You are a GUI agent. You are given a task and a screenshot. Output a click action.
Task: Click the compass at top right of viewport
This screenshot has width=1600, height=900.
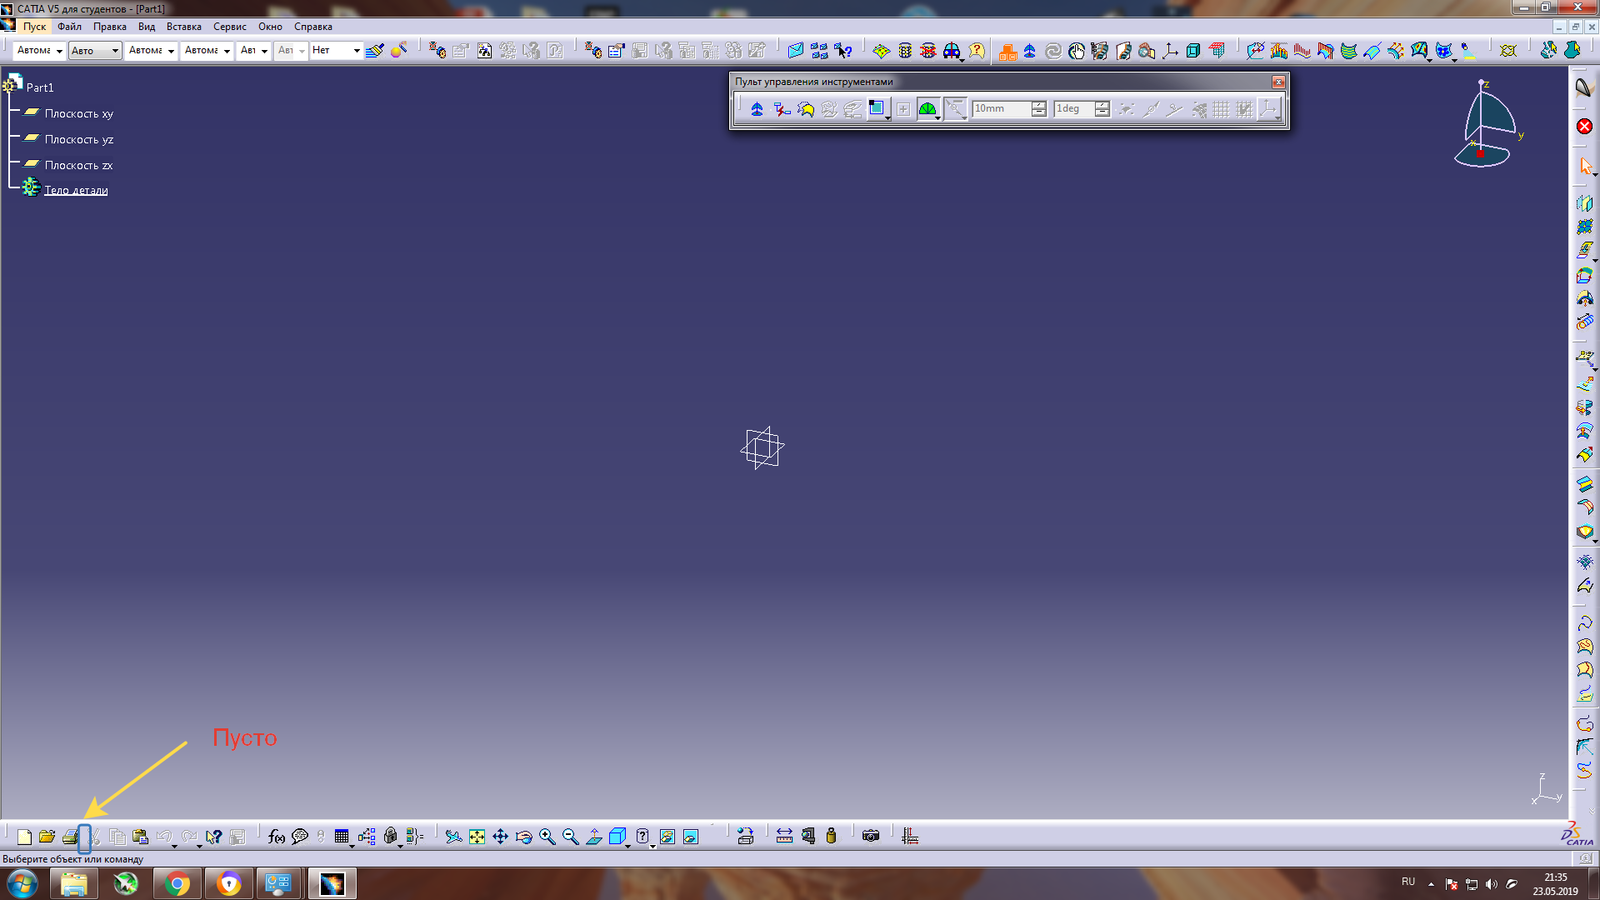coord(1485,125)
